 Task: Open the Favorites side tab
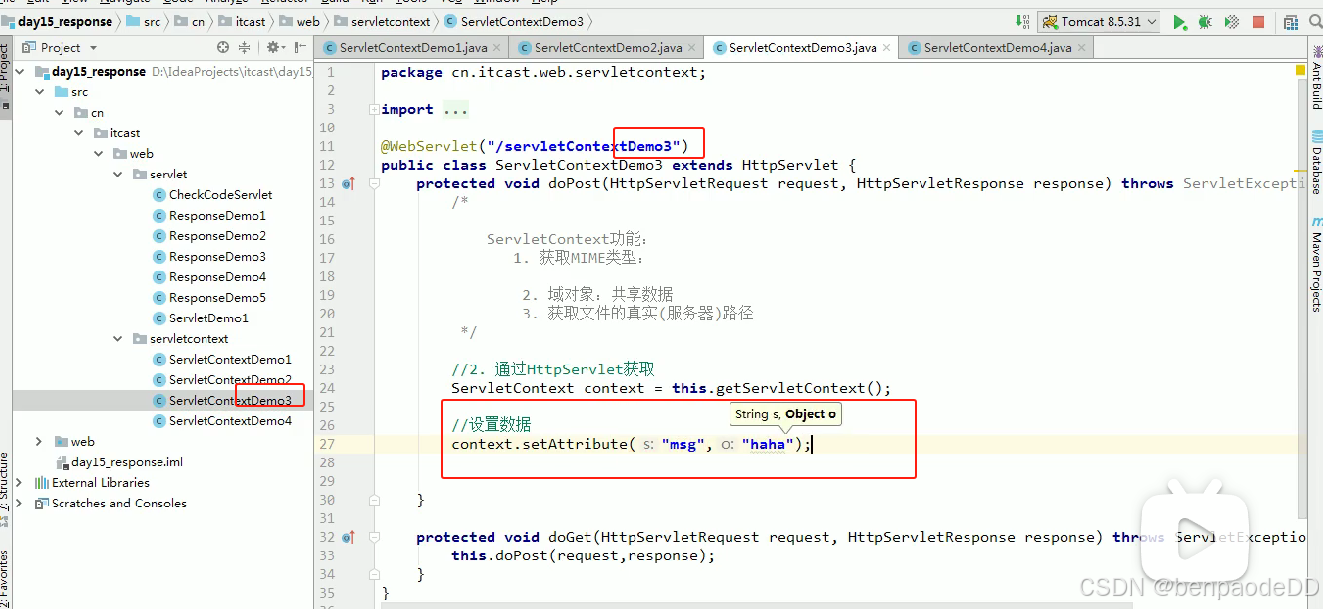pos(5,581)
